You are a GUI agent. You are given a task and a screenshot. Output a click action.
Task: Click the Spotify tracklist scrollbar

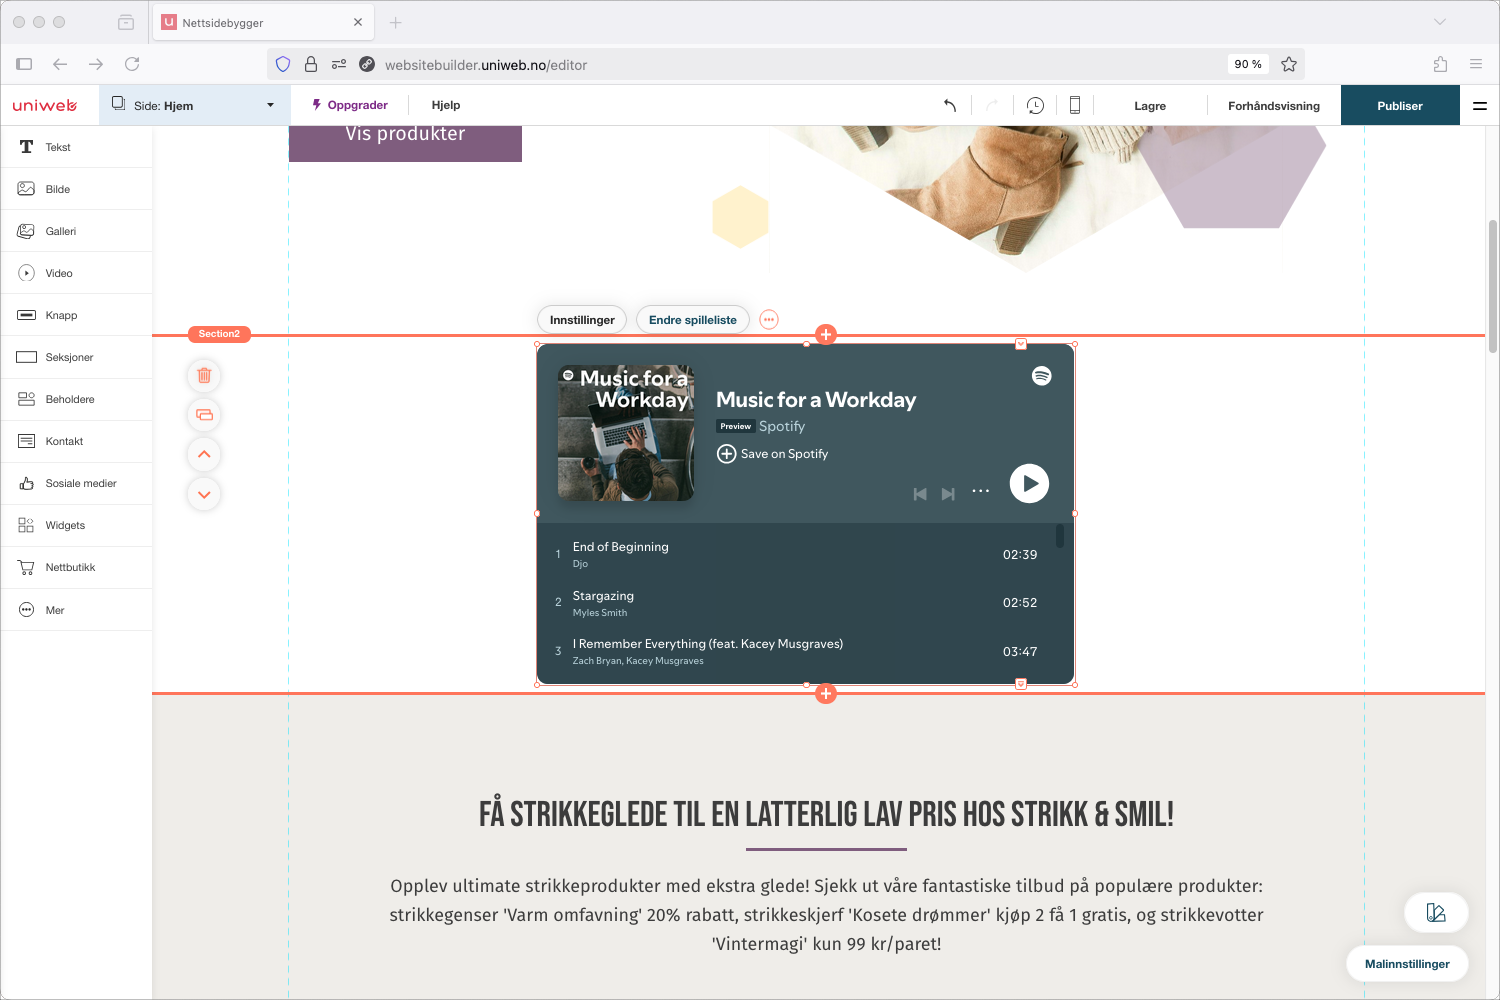tap(1060, 537)
